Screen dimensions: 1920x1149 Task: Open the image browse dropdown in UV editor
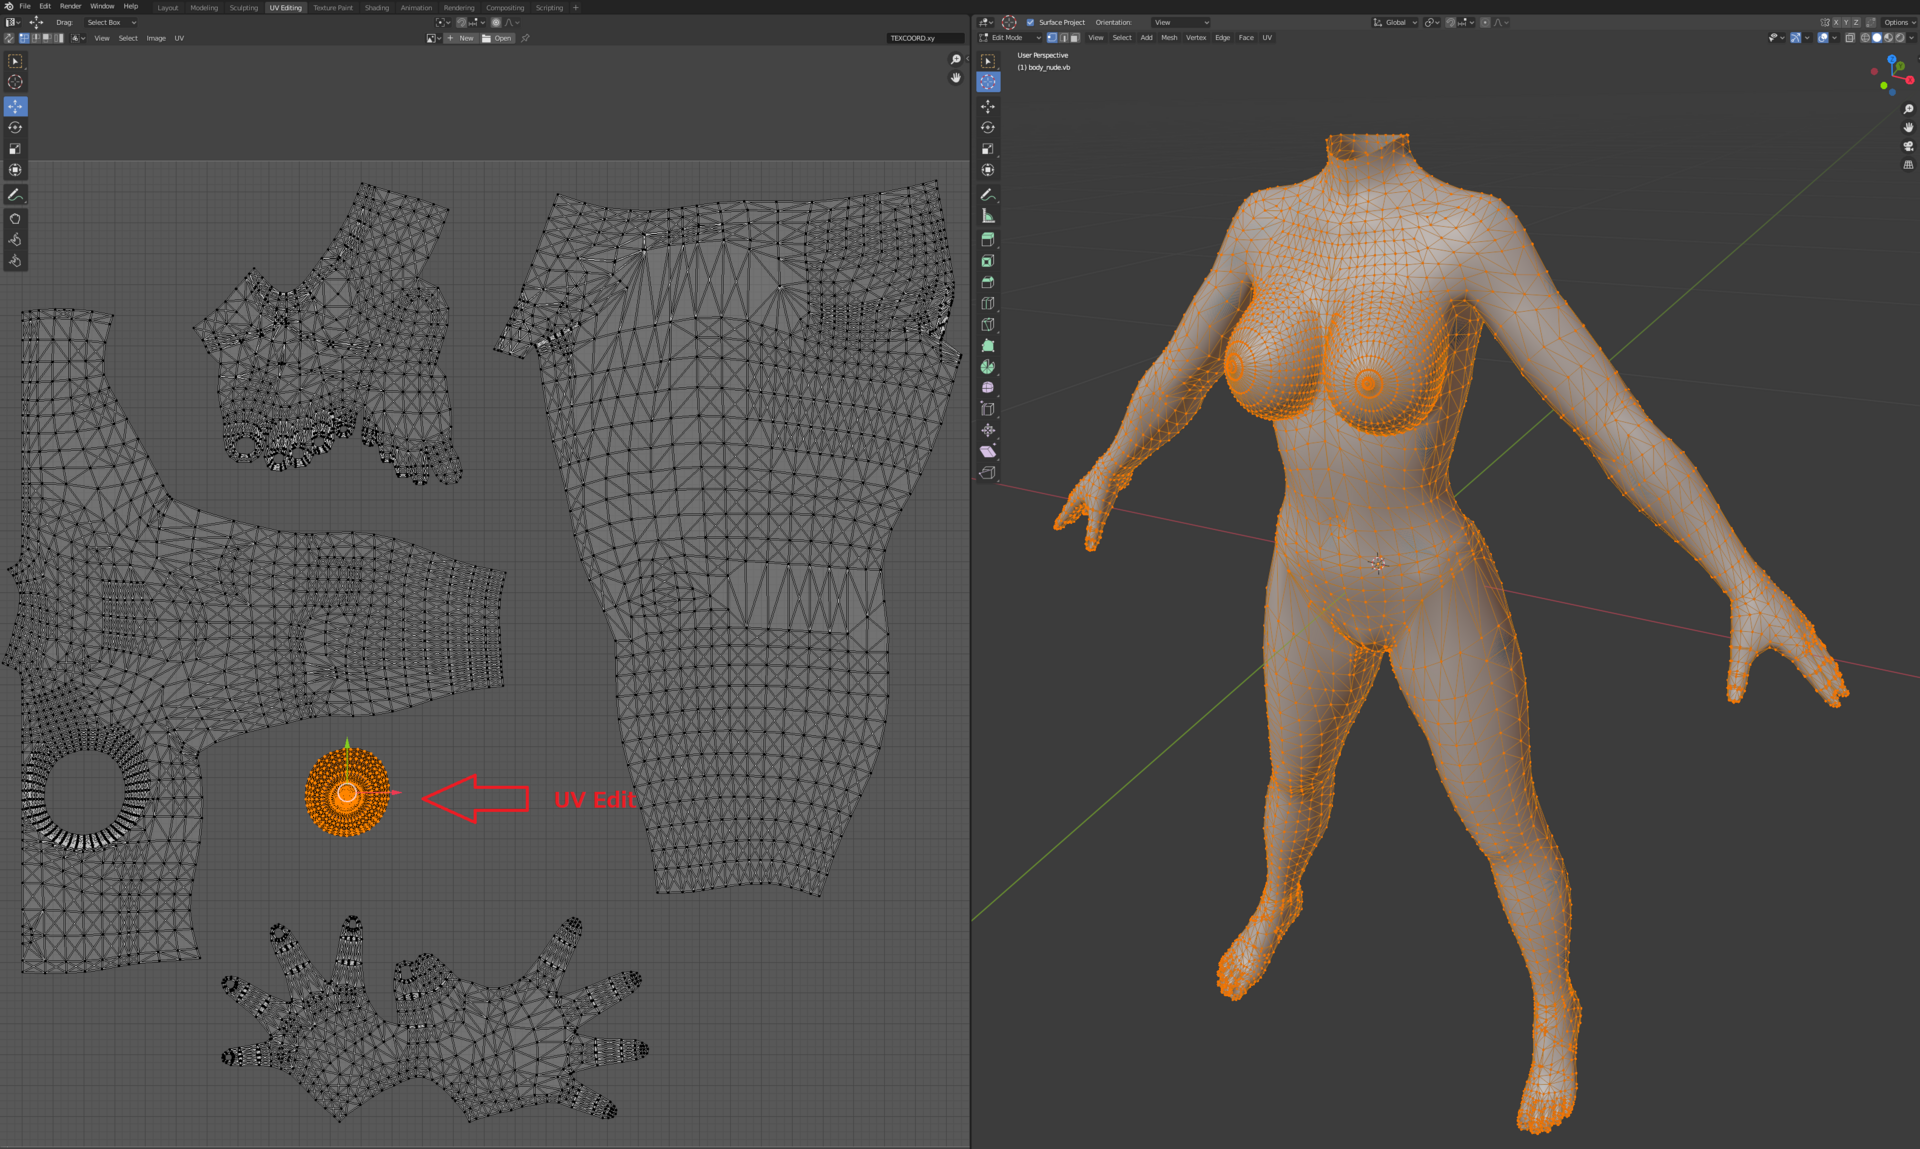click(x=433, y=38)
